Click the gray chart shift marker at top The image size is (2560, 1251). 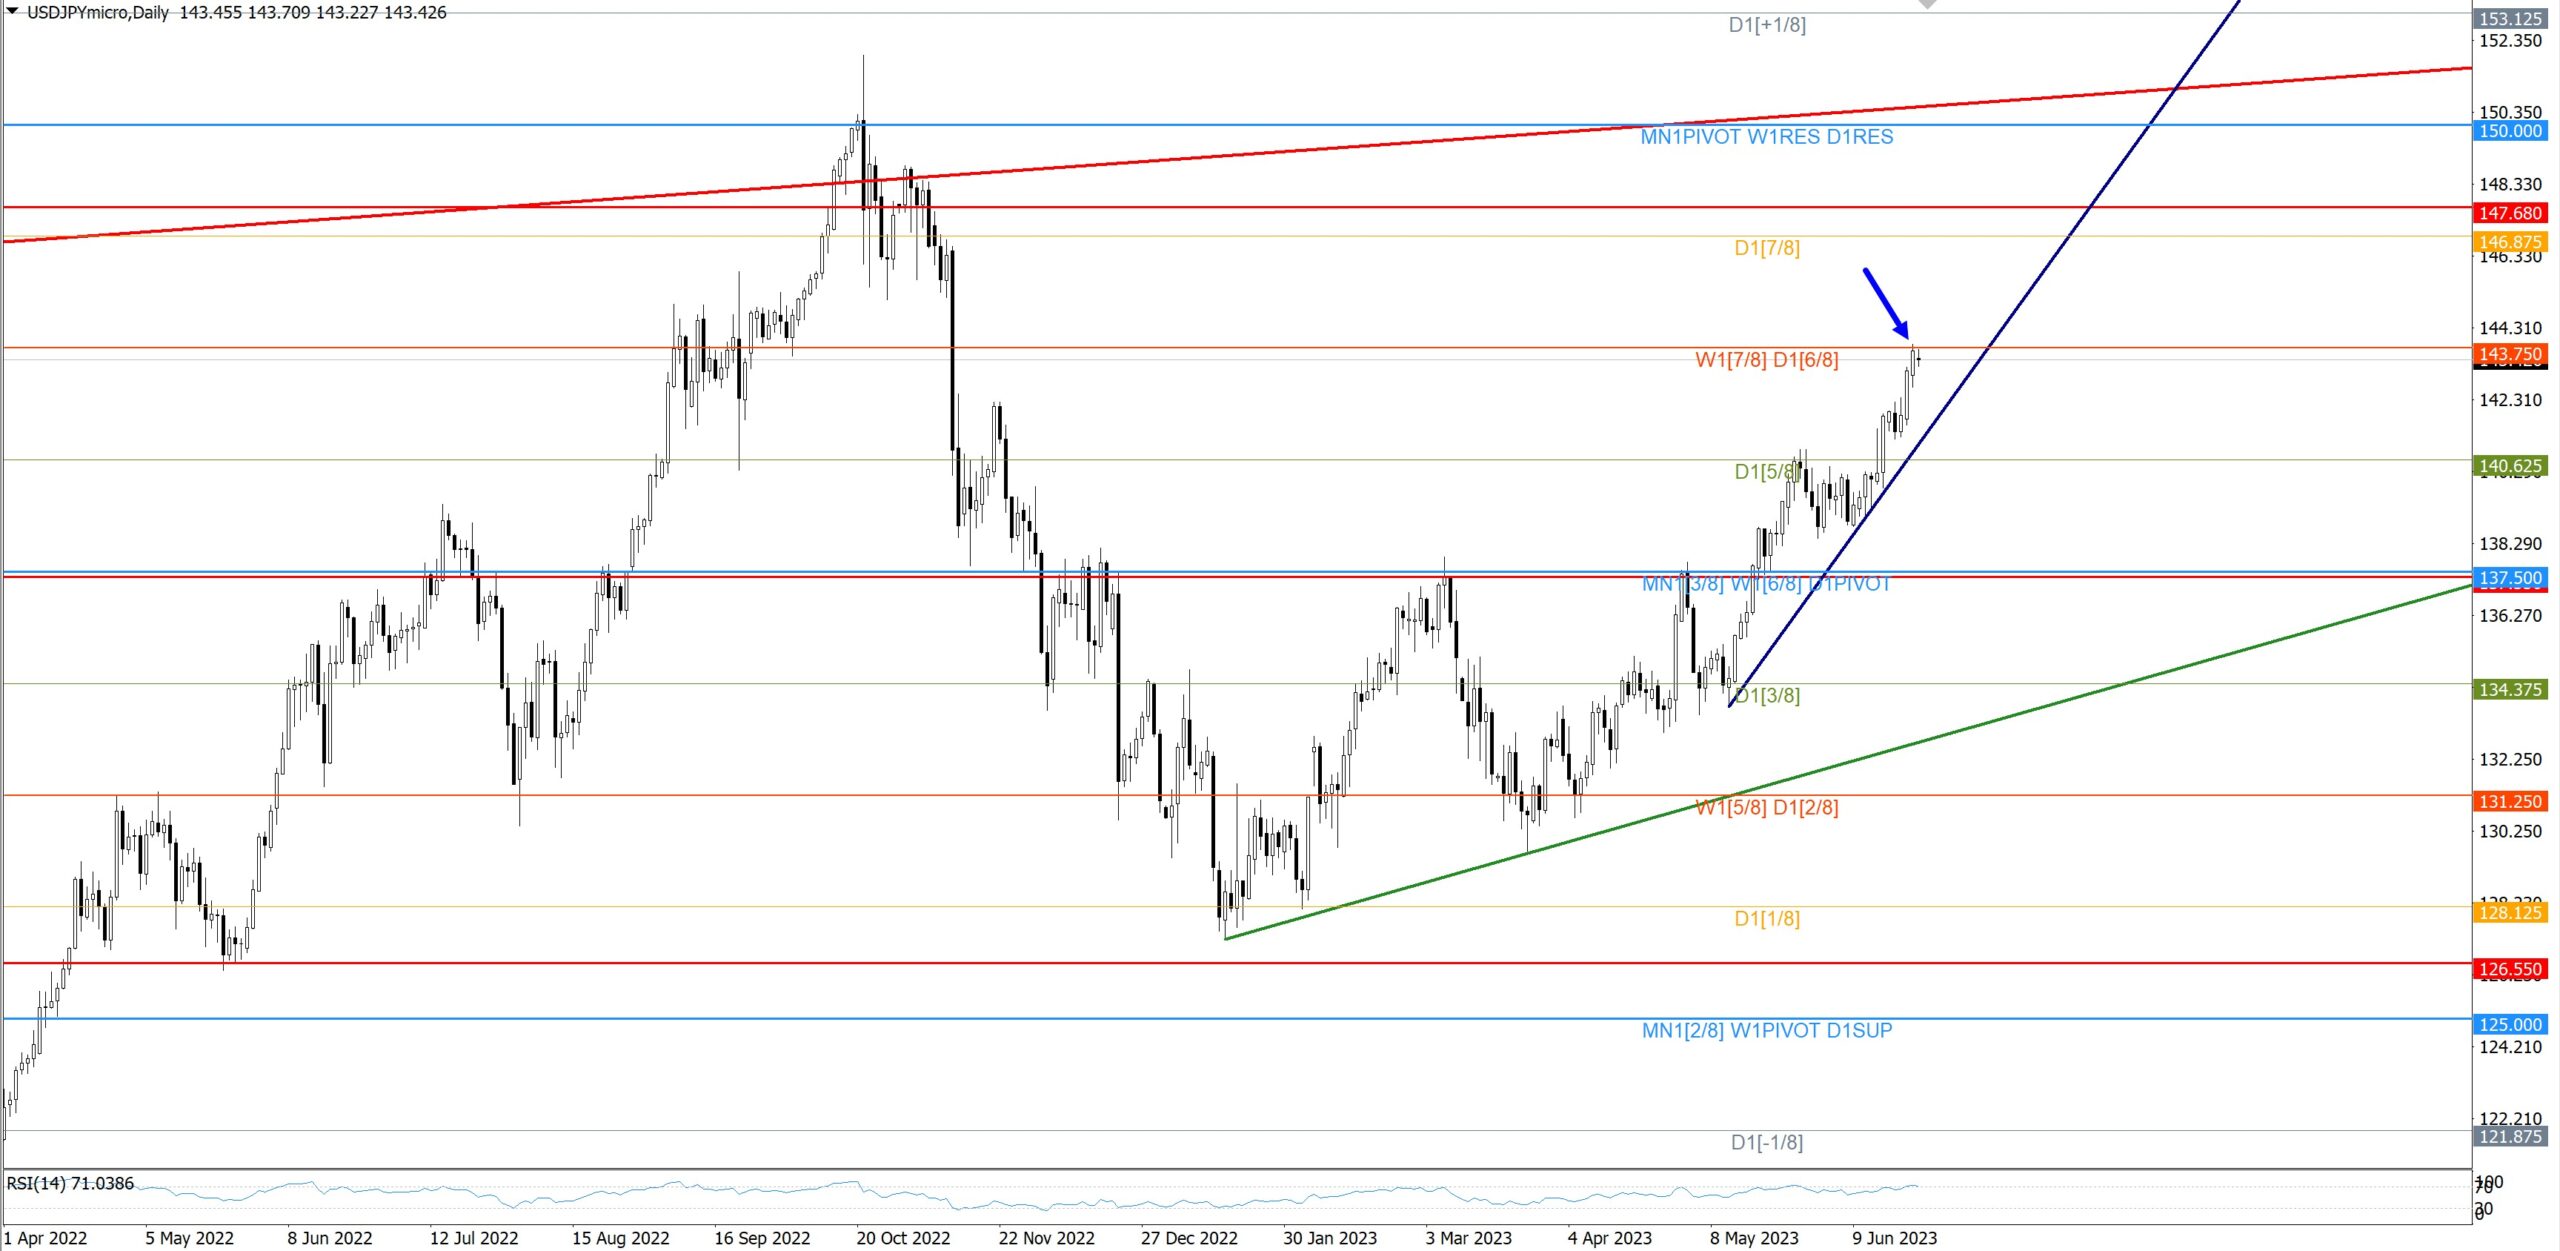[1927, 4]
